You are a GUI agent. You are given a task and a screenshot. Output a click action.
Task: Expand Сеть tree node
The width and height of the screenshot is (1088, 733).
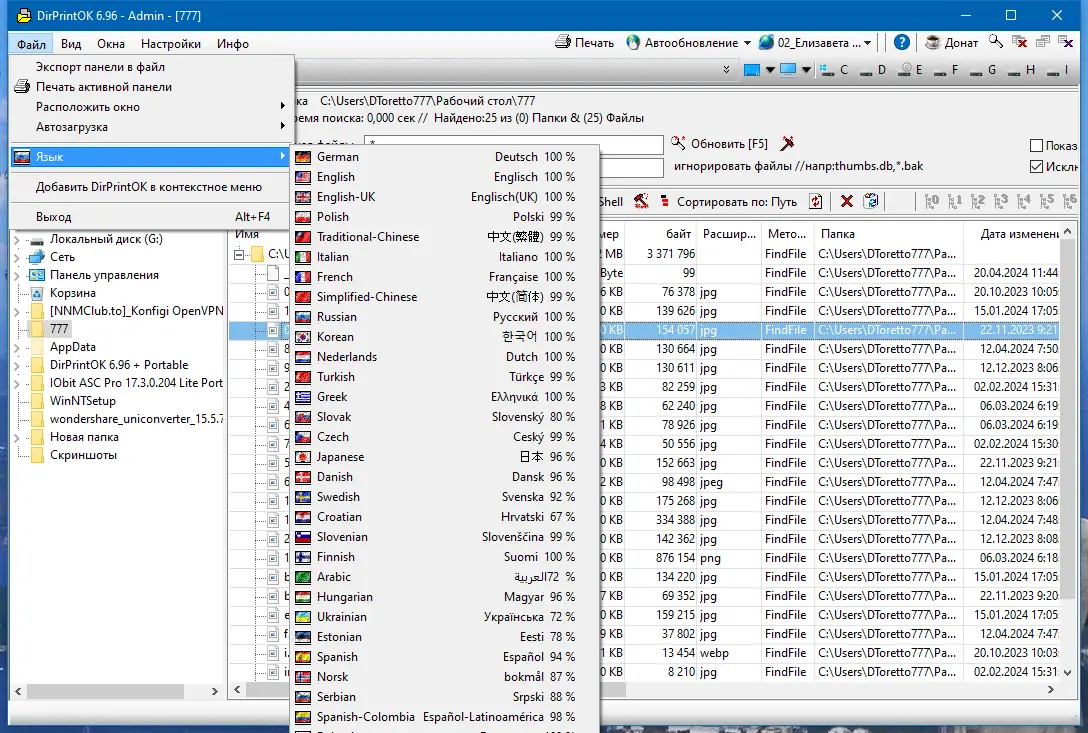tap(17, 258)
